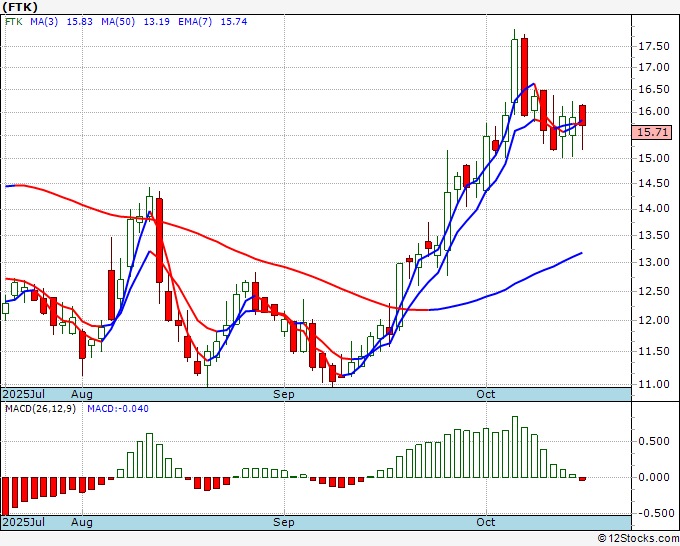Click the 15.00 price axis label

(654, 158)
